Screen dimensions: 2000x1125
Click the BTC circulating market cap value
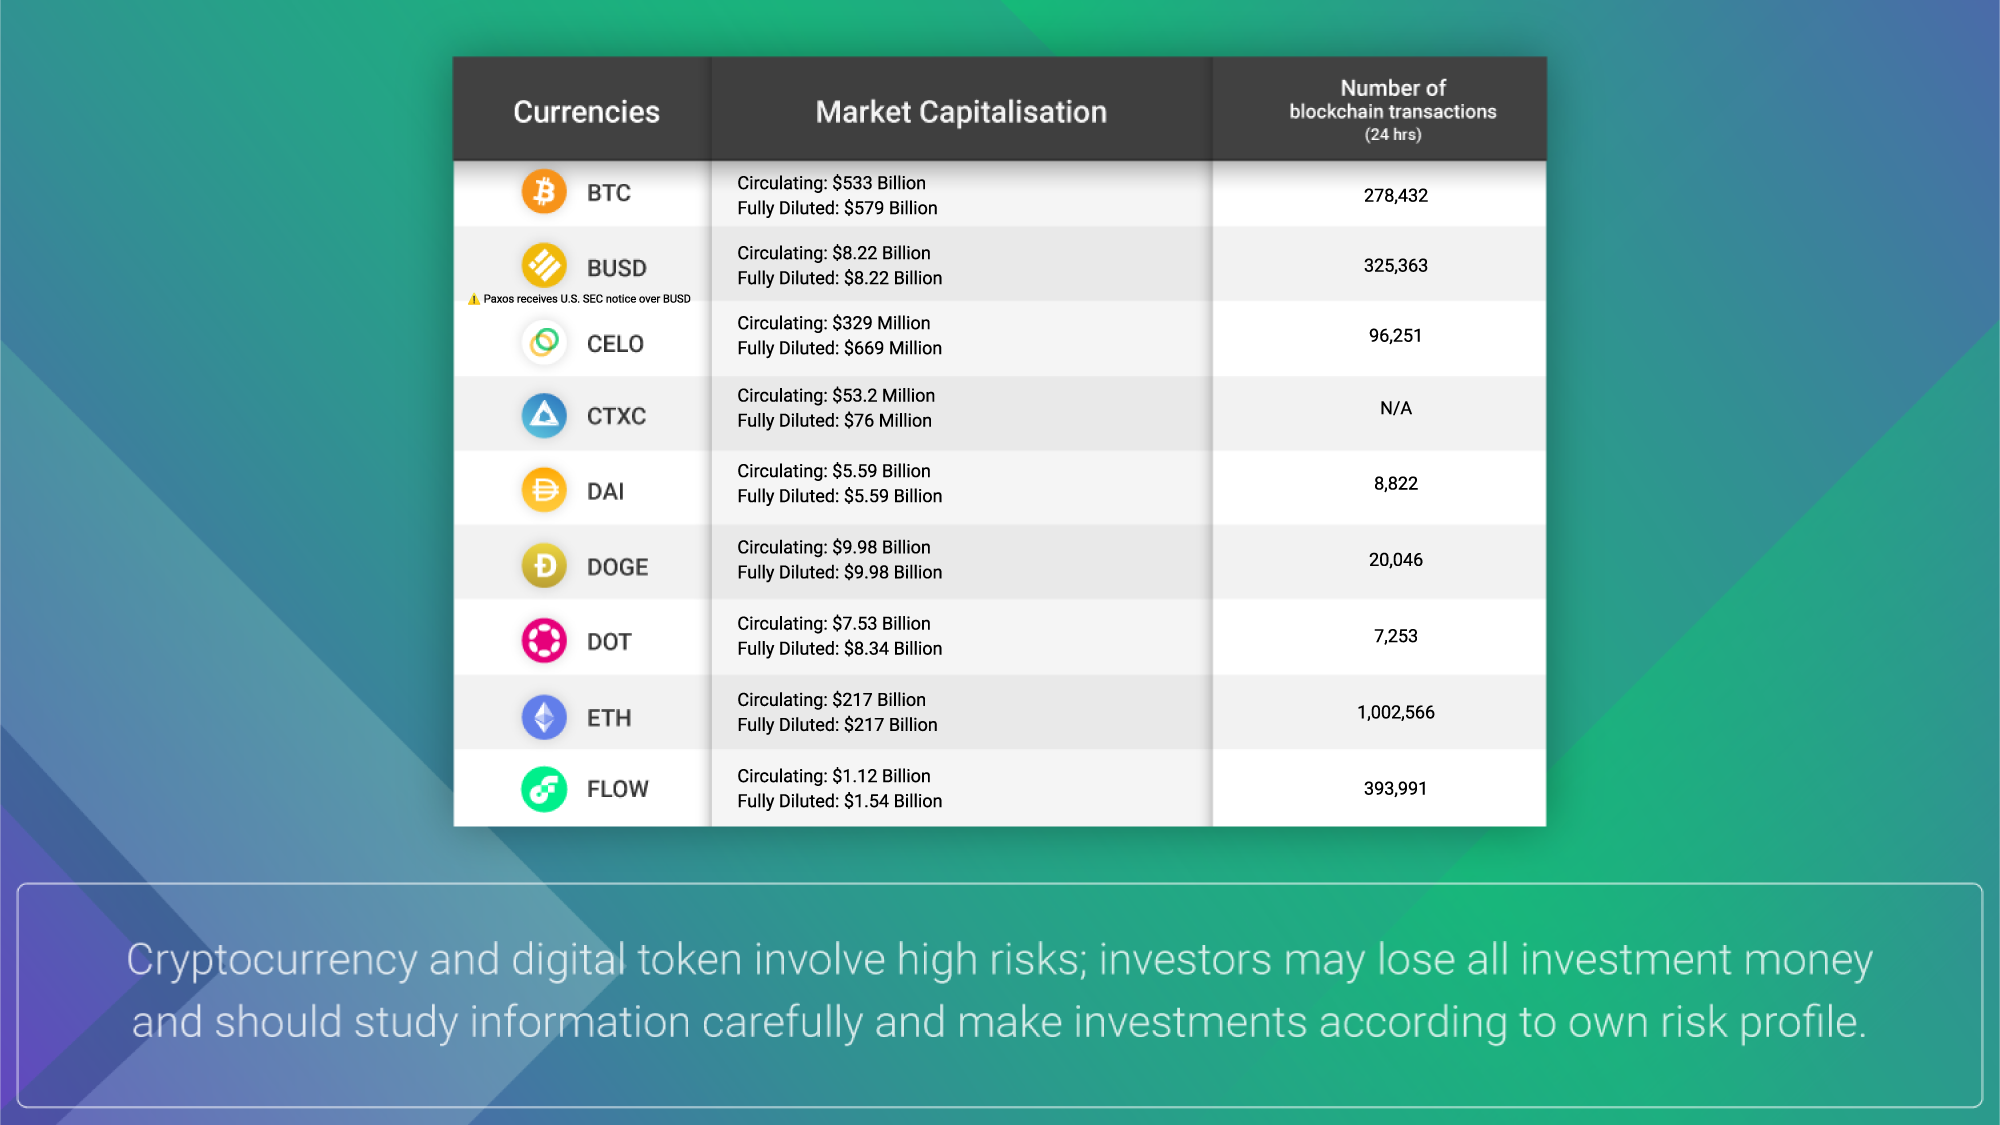point(831,183)
